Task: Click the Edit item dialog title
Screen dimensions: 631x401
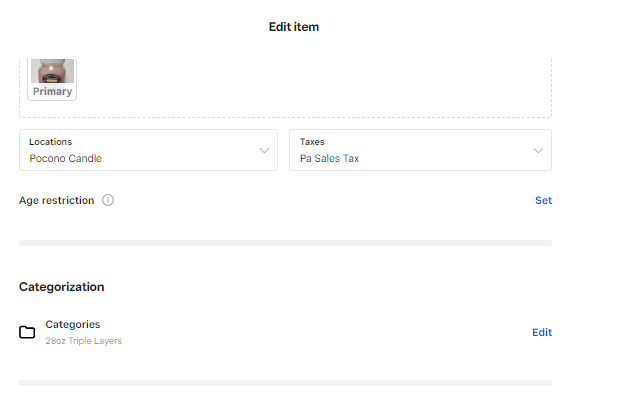Action: point(294,27)
